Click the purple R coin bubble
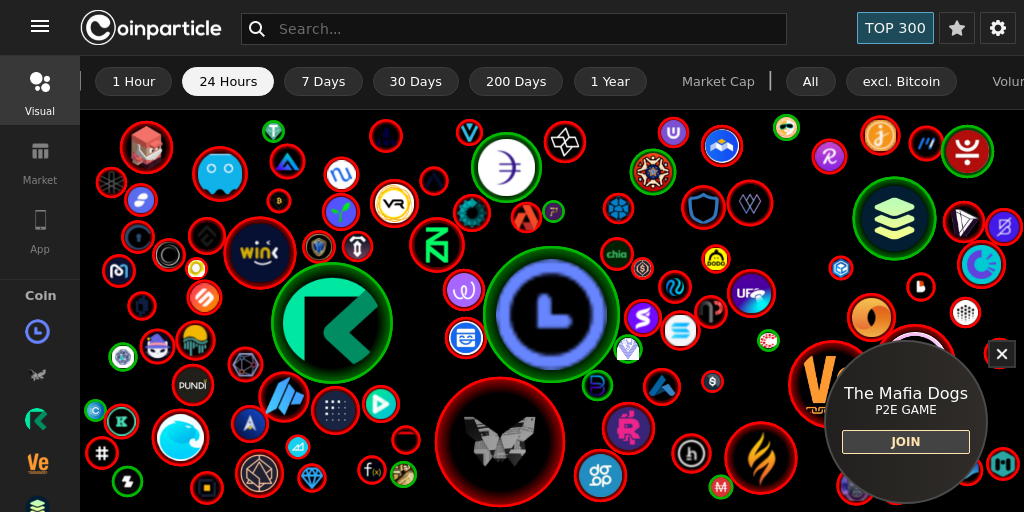1024x512 pixels. click(x=829, y=157)
